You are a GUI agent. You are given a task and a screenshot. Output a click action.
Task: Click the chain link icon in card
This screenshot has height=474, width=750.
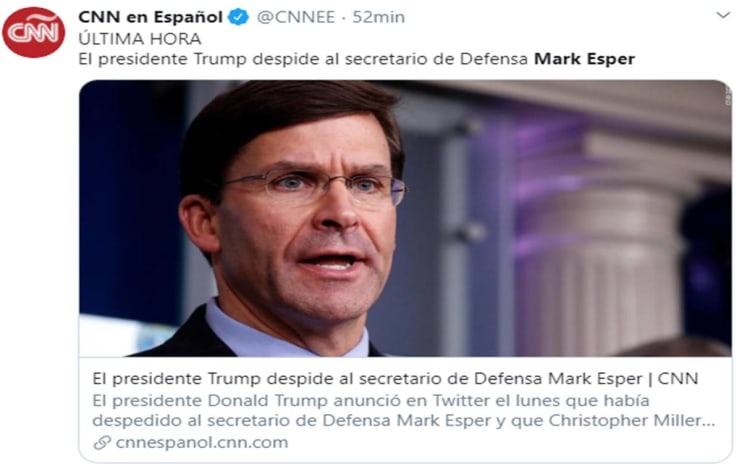(102, 442)
